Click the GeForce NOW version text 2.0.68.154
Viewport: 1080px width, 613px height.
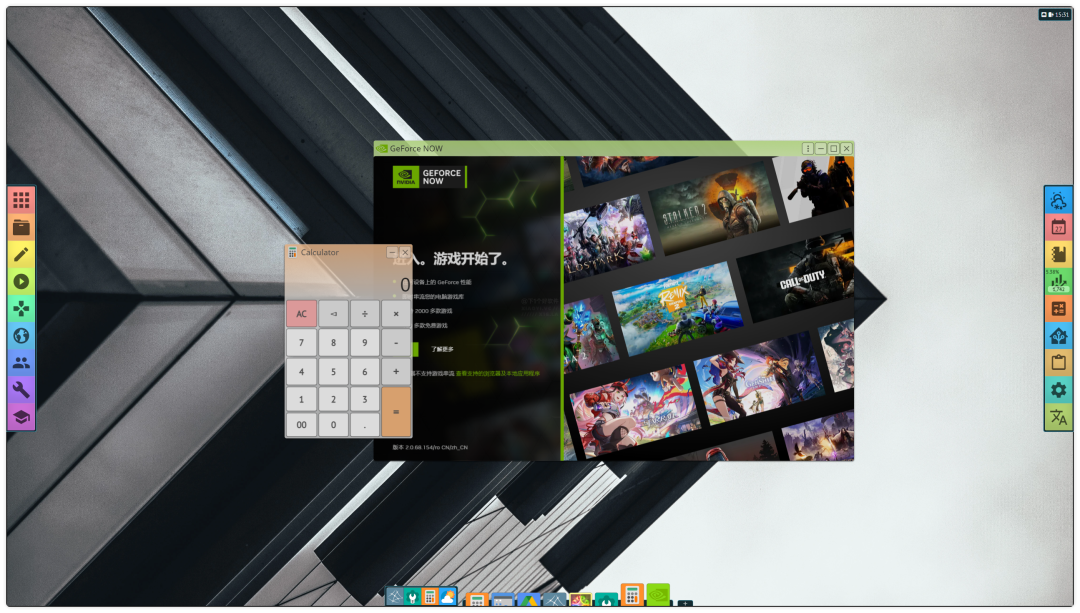(430, 447)
